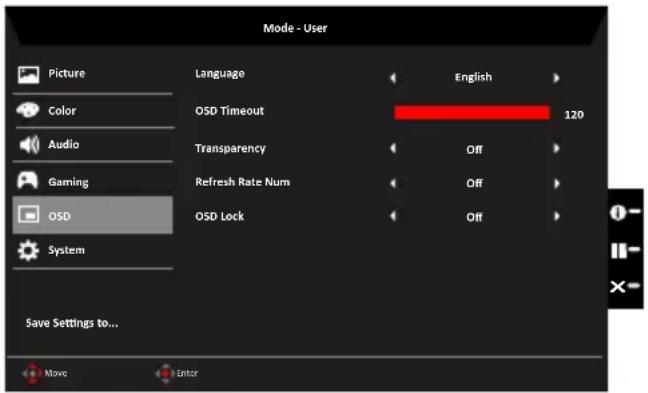The height and width of the screenshot is (393, 648).
Task: Click Transparency left arrow
Action: (x=393, y=148)
